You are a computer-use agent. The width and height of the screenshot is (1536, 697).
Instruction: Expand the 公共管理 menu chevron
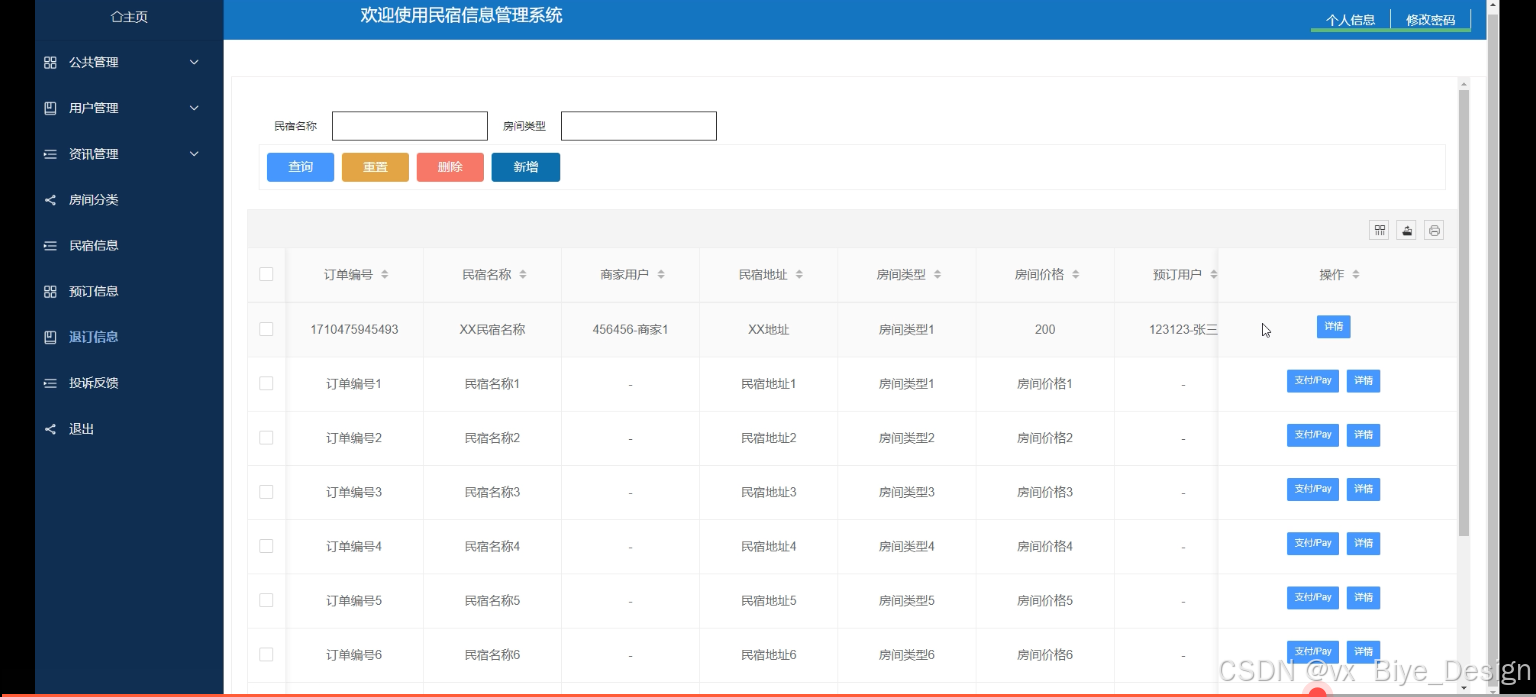tap(194, 62)
